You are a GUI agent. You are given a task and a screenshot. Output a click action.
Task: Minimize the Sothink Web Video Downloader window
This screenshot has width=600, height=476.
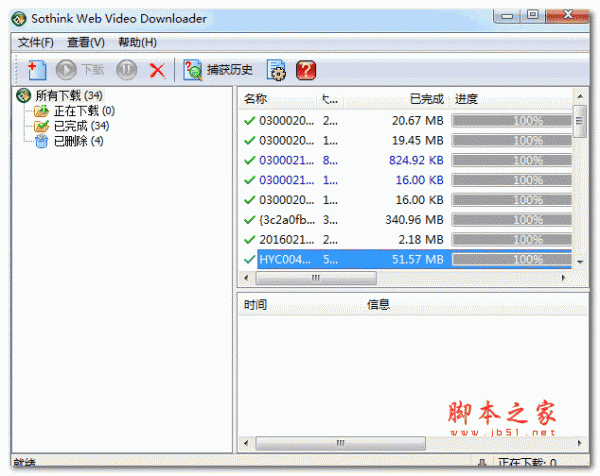[508, 16]
